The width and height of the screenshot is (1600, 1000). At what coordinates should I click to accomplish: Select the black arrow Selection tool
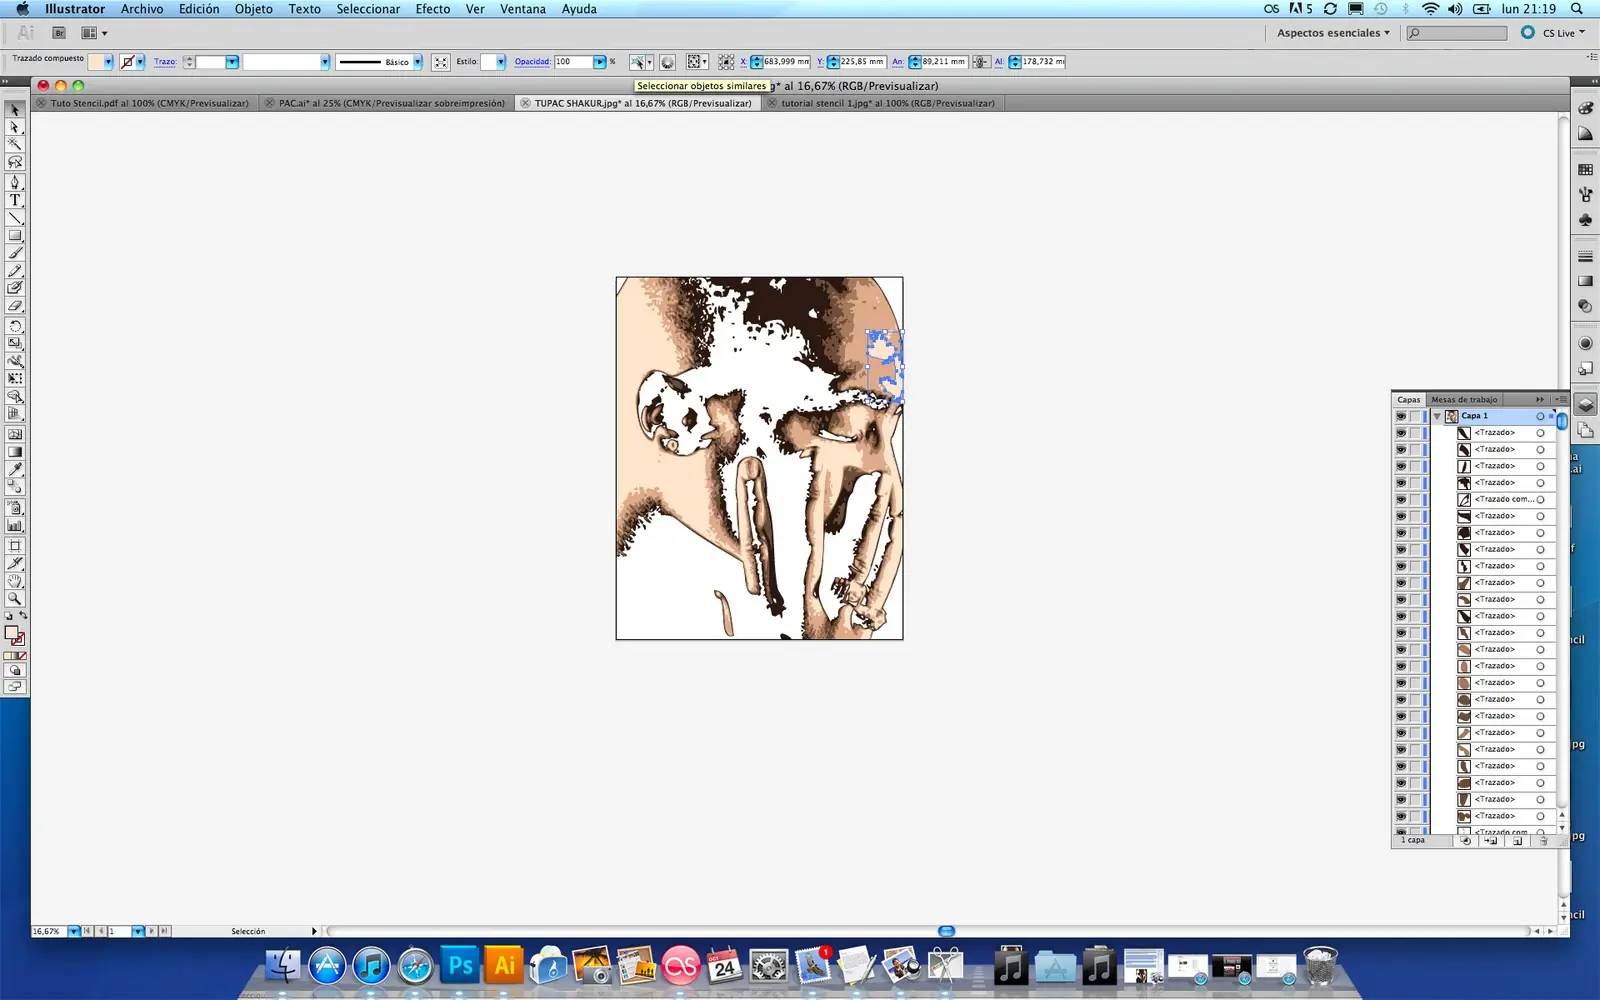click(15, 109)
